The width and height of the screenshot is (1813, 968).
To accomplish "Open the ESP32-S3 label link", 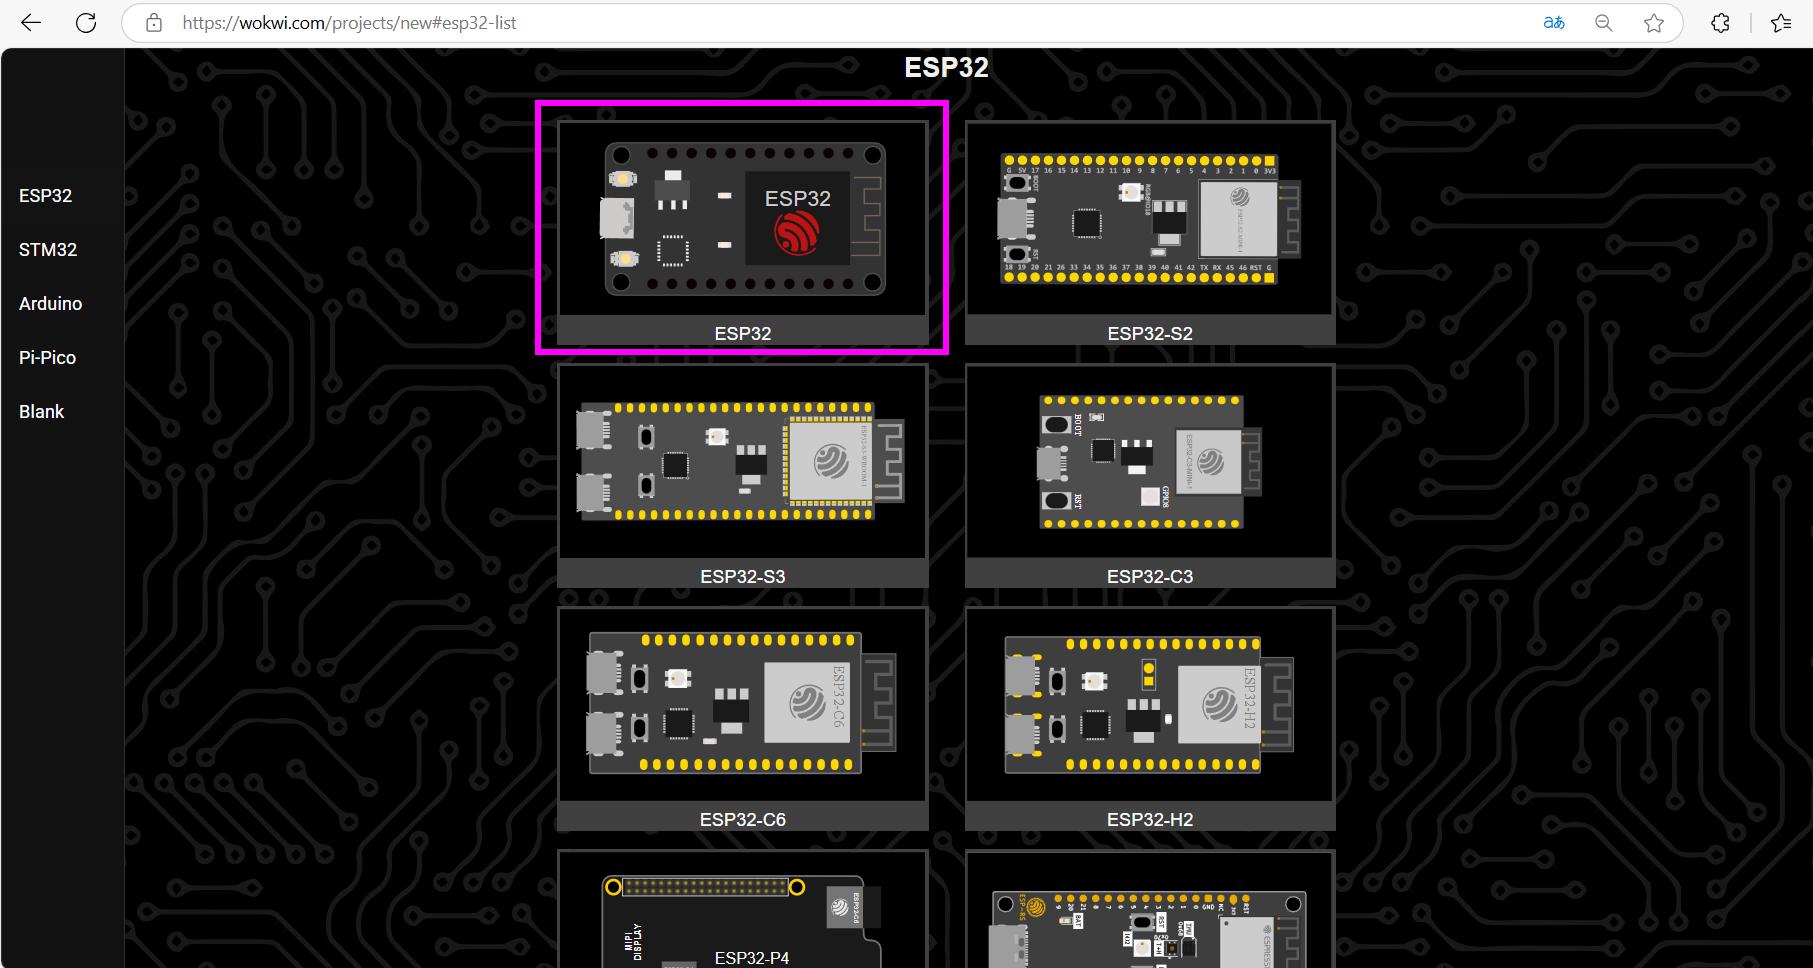I will click(743, 576).
